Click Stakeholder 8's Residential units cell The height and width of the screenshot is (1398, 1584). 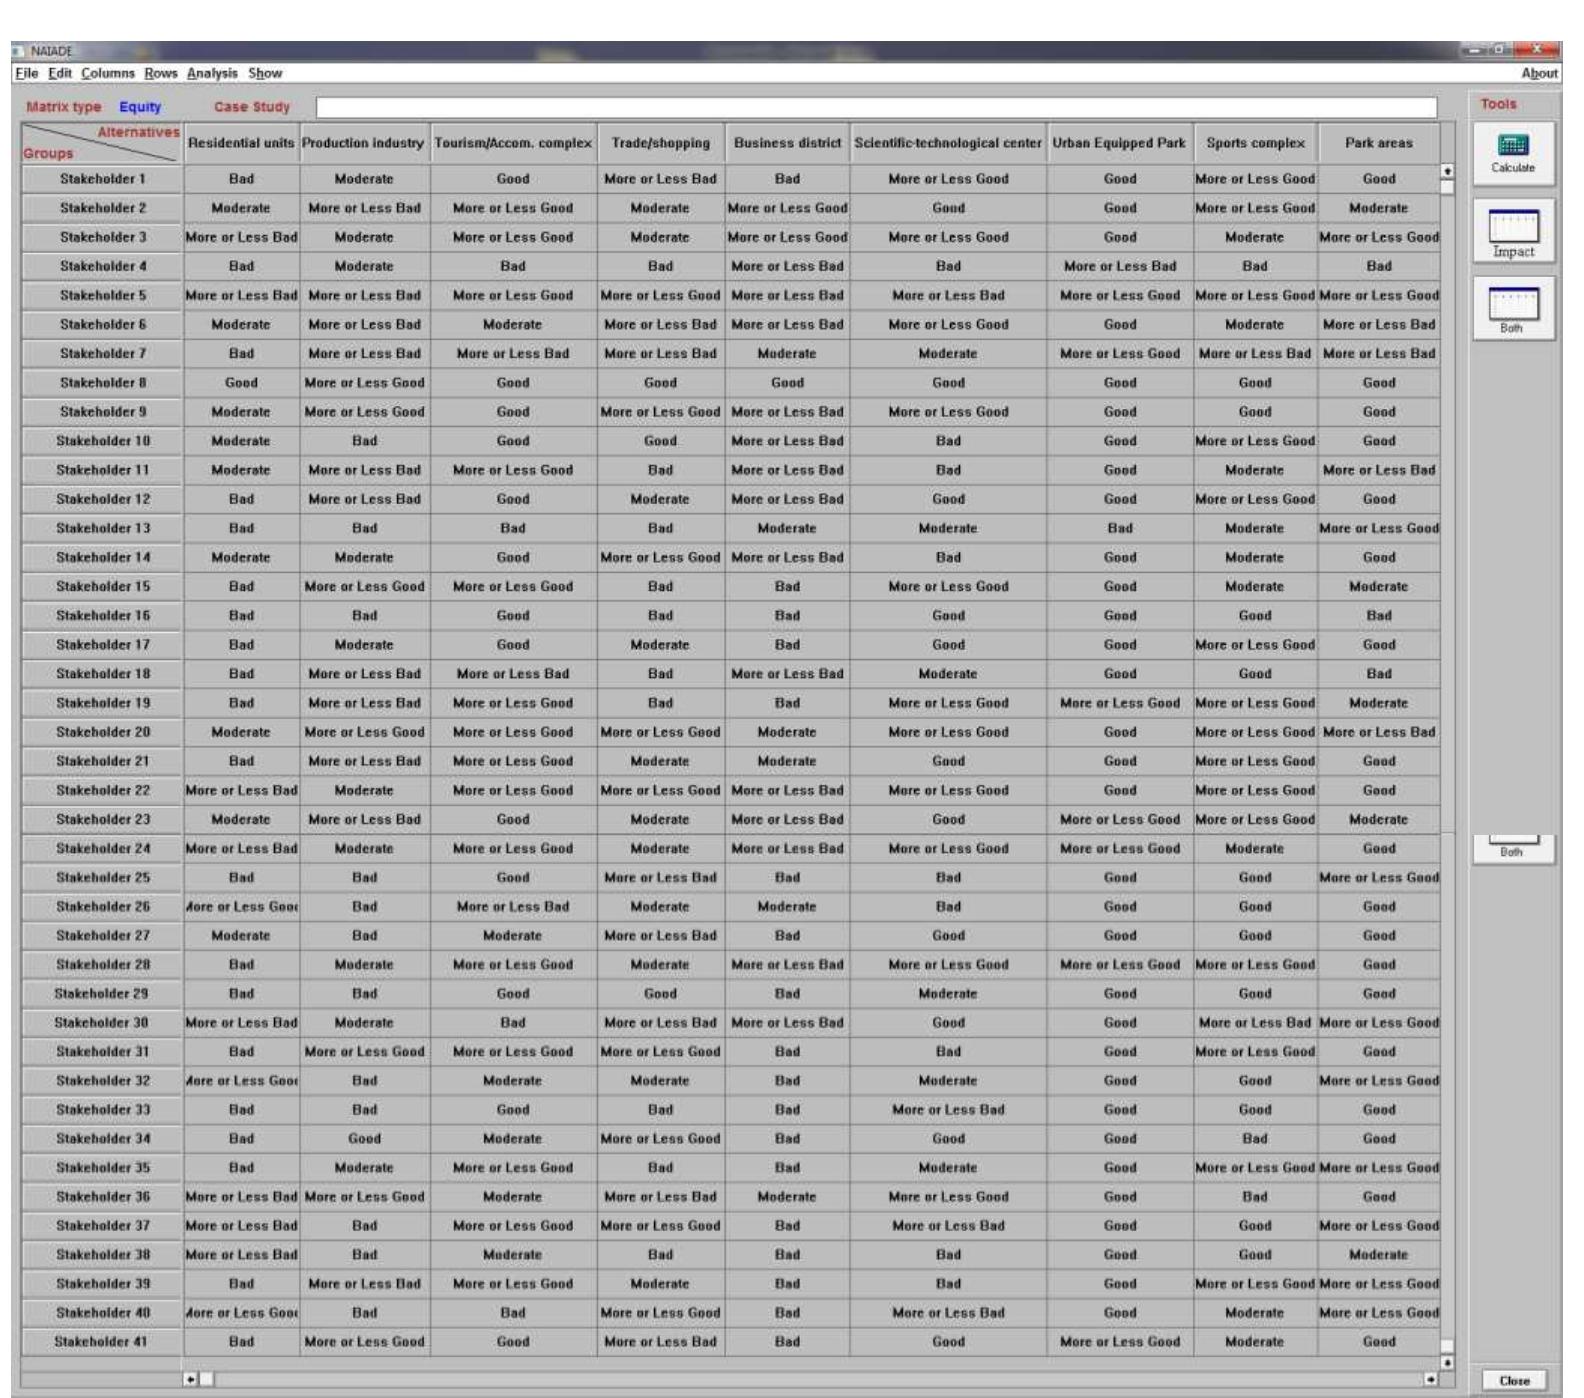tap(241, 383)
